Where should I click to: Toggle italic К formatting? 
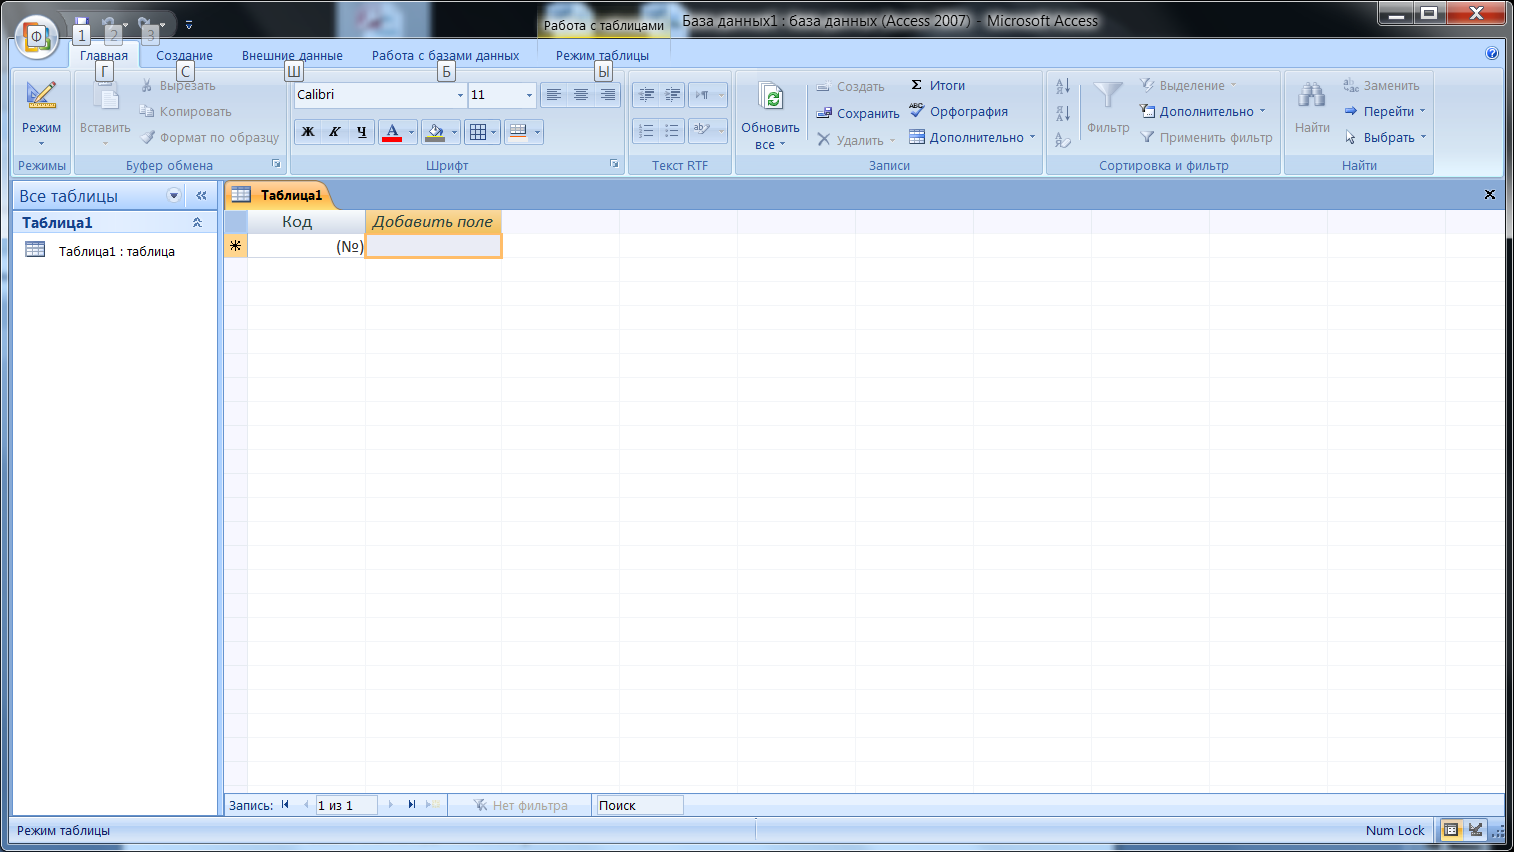(335, 132)
